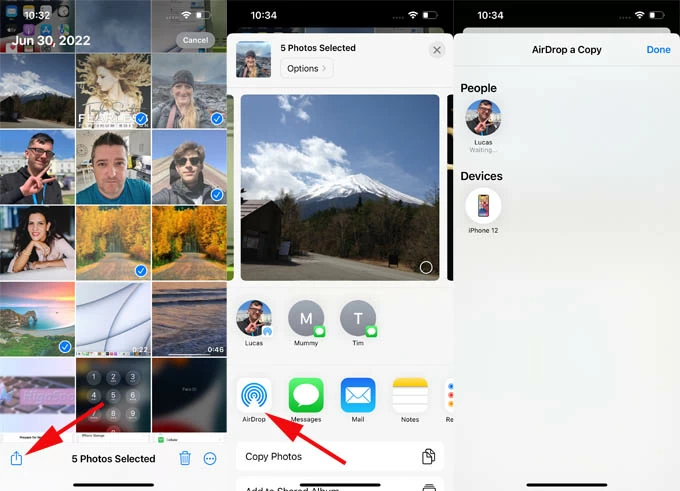Expand the Options menu for selected photos
Screen dimensions: 680x491
[x=306, y=68]
